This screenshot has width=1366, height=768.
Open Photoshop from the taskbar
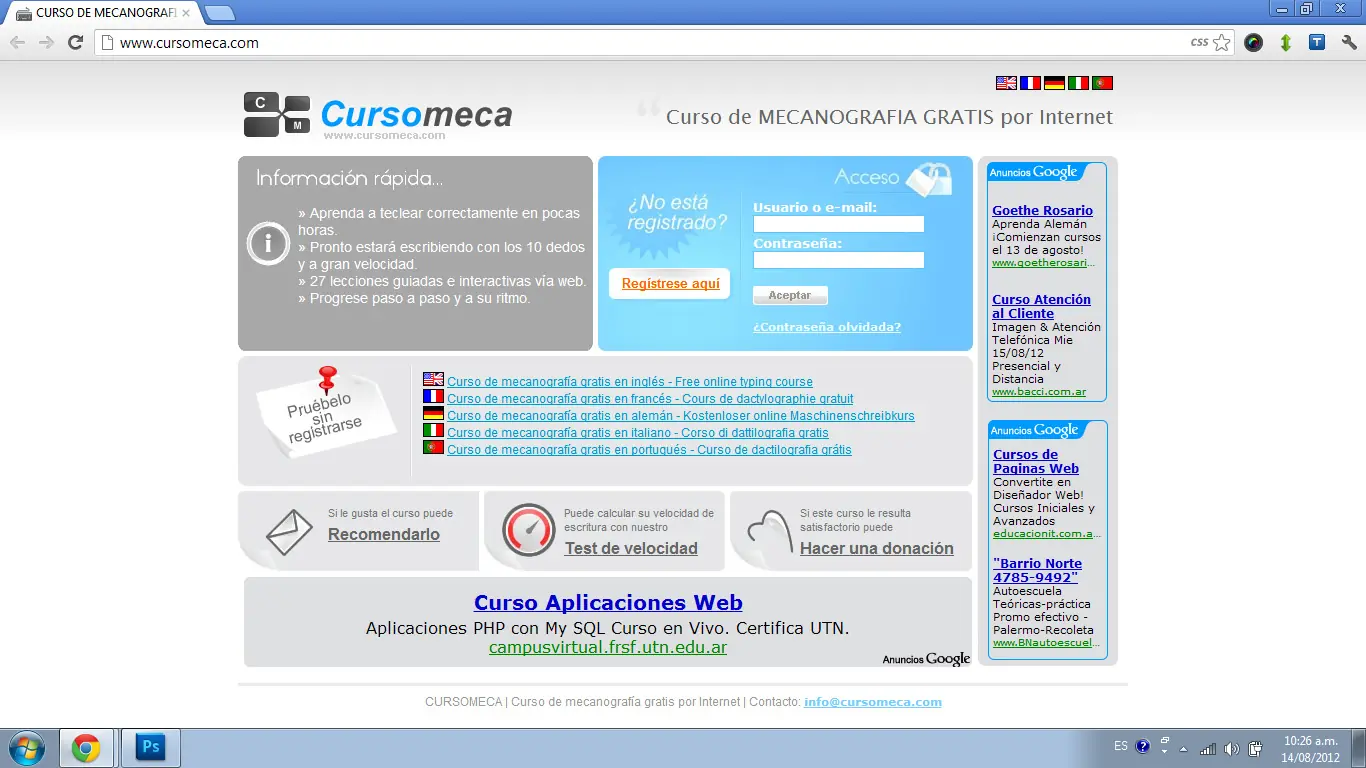151,748
